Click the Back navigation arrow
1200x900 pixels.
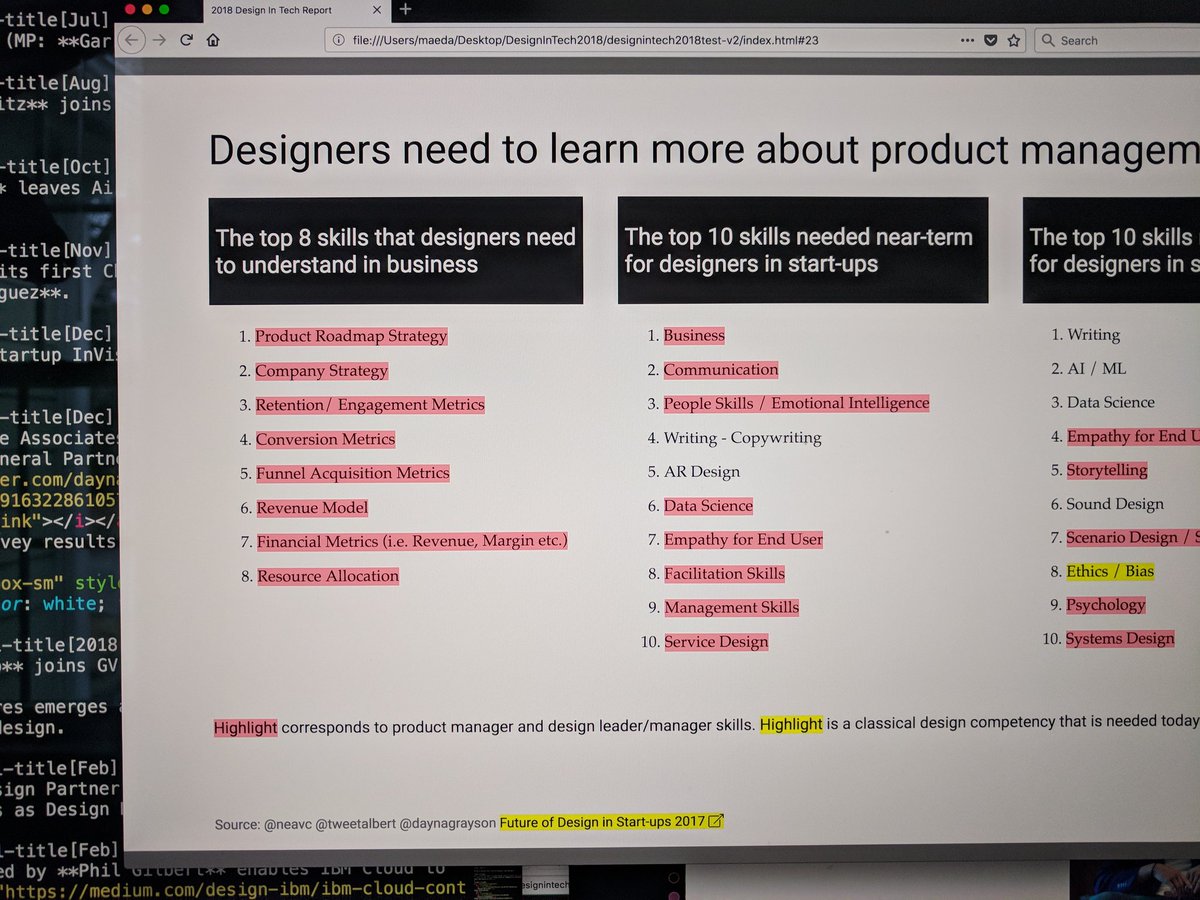coord(131,40)
